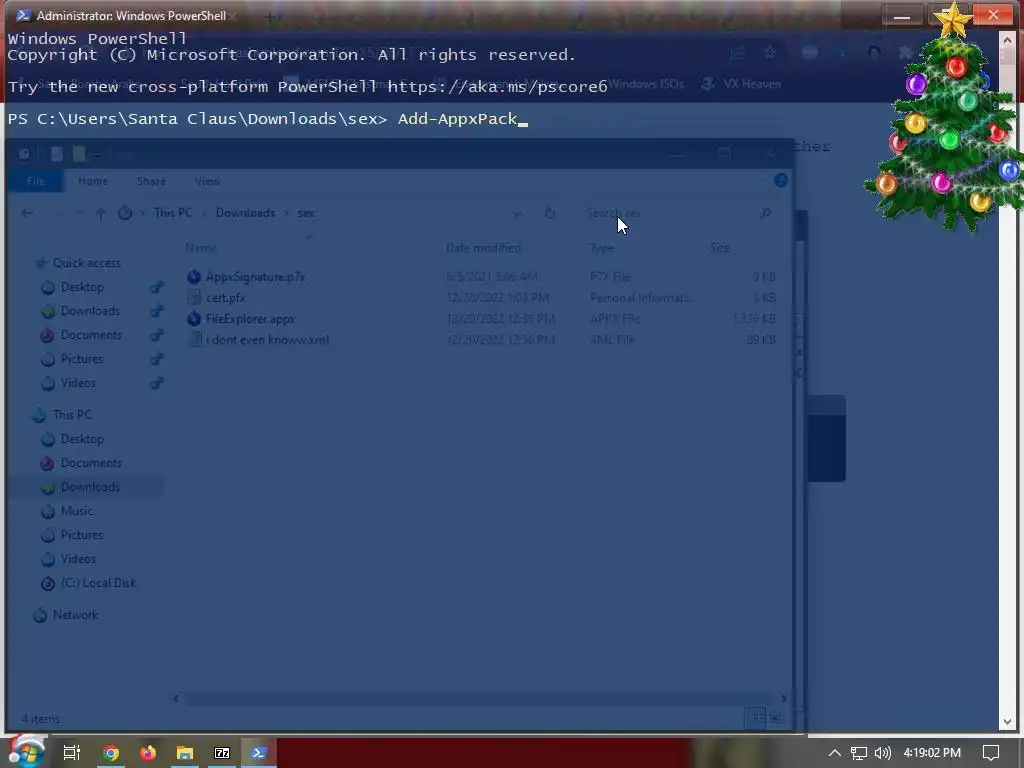The width and height of the screenshot is (1024, 768).
Task: Click the sex folder breadcrumb segment
Action: click(x=306, y=213)
